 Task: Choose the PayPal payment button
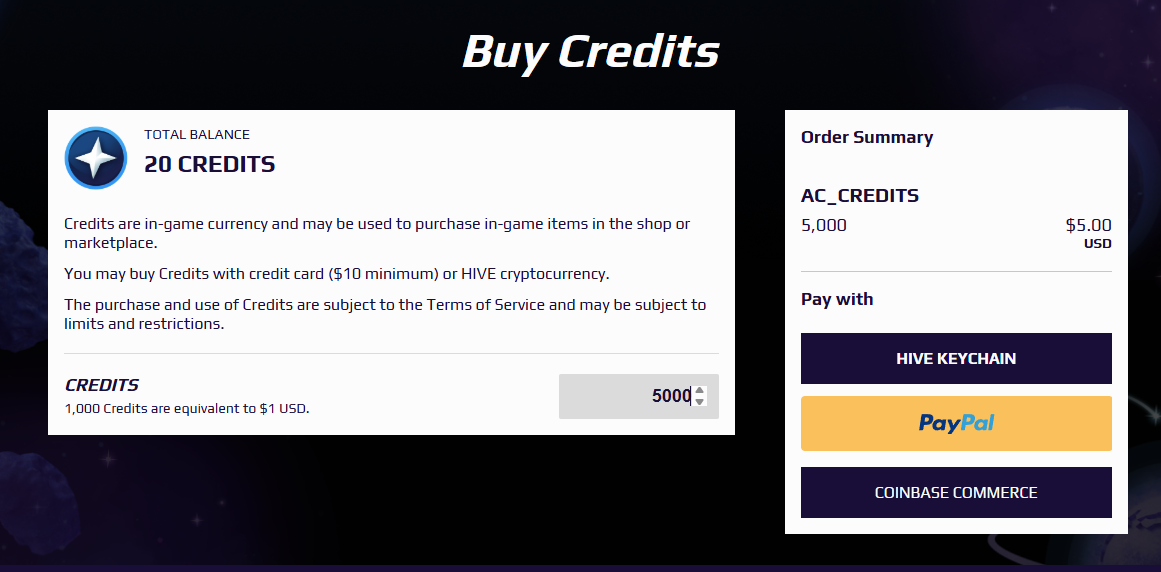click(956, 423)
